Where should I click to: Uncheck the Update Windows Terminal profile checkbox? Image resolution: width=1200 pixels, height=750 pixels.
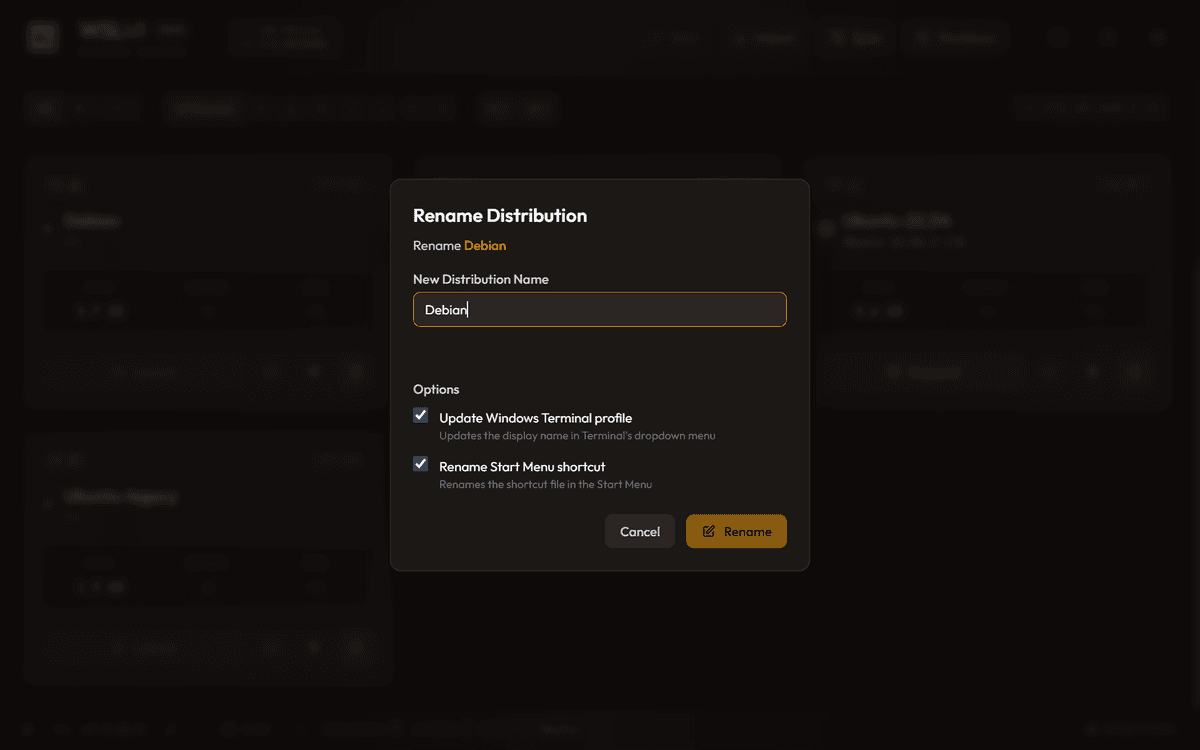click(421, 416)
